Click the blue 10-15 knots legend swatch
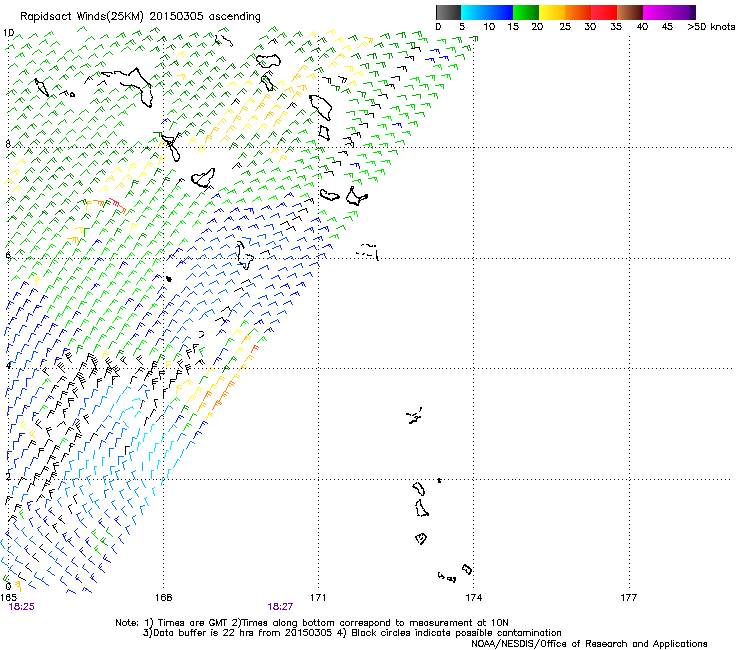This screenshot has width=740, height=650. (500, 12)
